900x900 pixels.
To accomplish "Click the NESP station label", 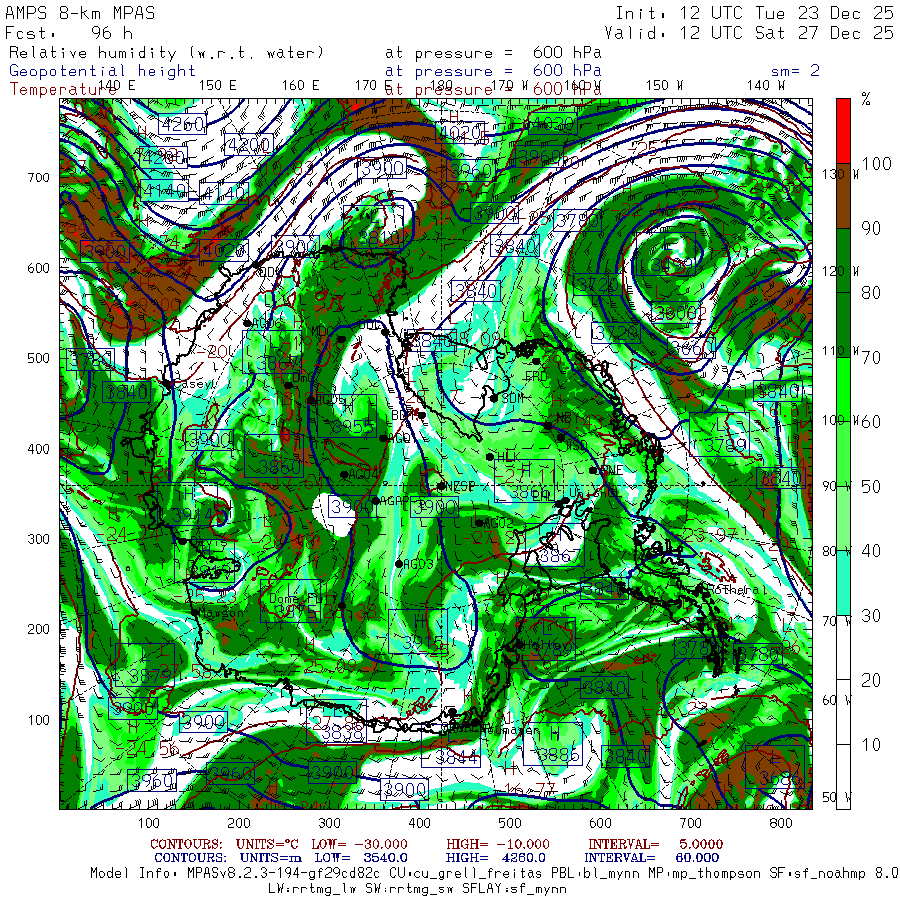I will click(x=460, y=486).
